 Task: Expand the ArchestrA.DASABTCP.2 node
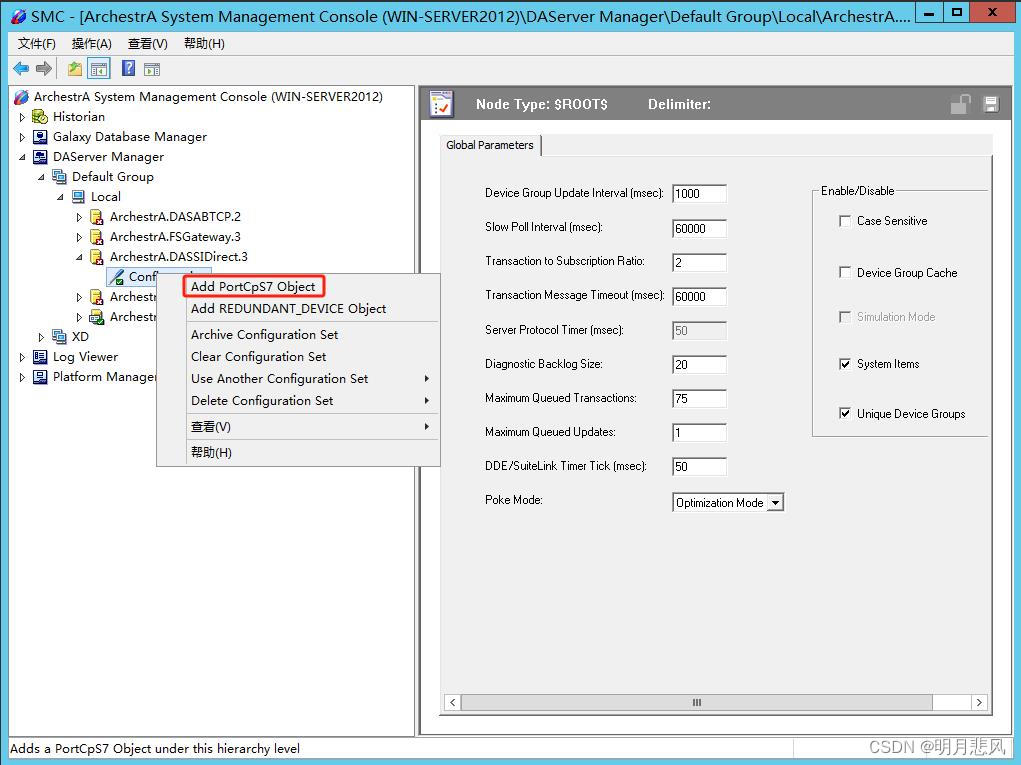coord(79,217)
